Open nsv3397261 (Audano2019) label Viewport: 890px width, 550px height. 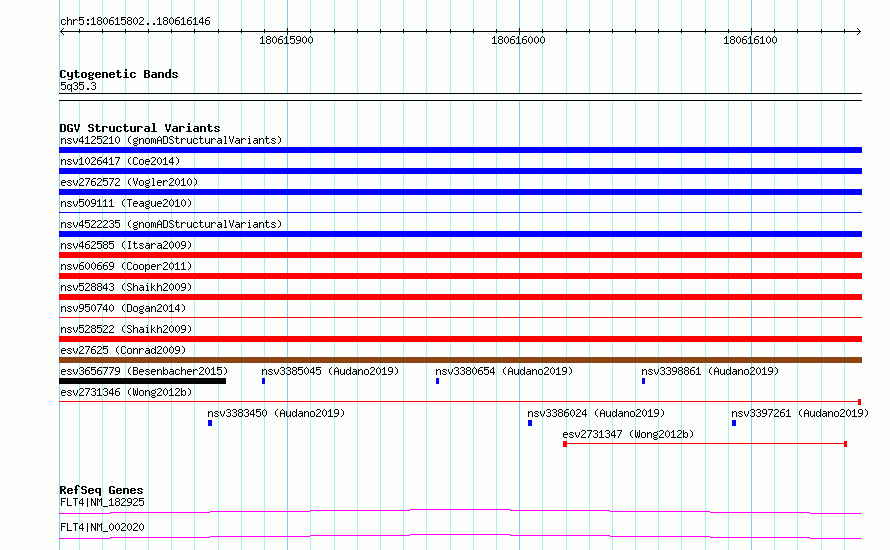point(800,413)
